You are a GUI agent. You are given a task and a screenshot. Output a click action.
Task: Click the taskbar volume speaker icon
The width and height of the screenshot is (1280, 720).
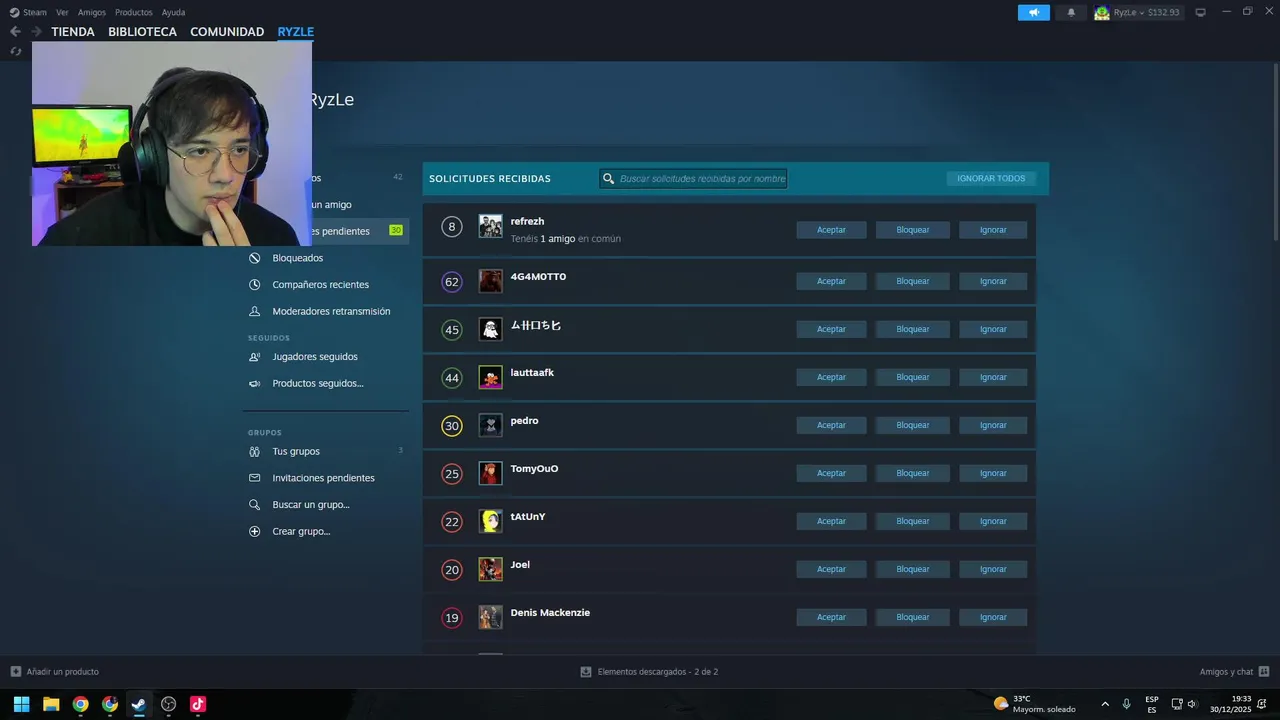pos(1192,704)
